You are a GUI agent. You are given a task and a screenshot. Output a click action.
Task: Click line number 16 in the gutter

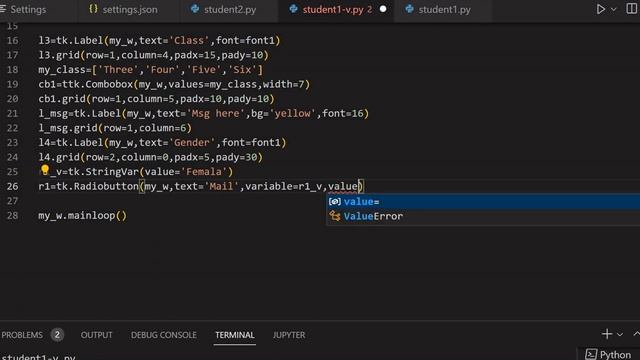pos(13,40)
